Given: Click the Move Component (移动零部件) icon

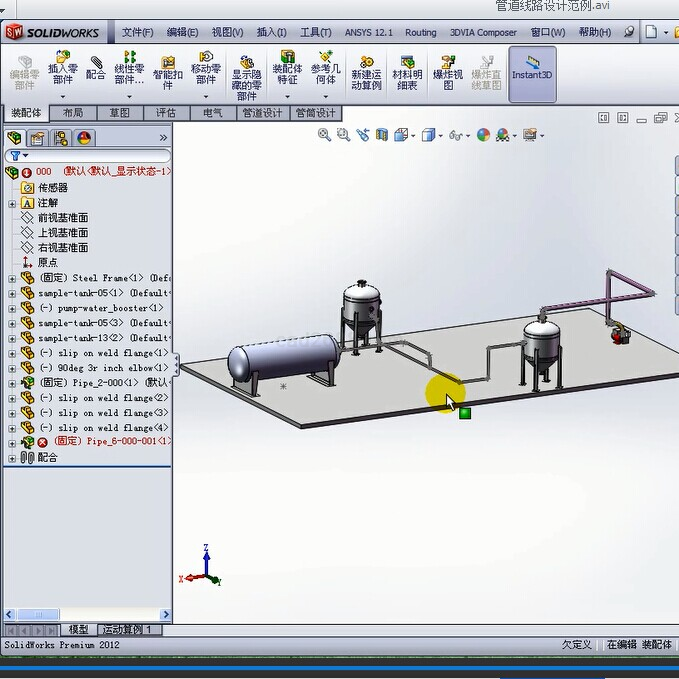Looking at the screenshot, I should 206,68.
